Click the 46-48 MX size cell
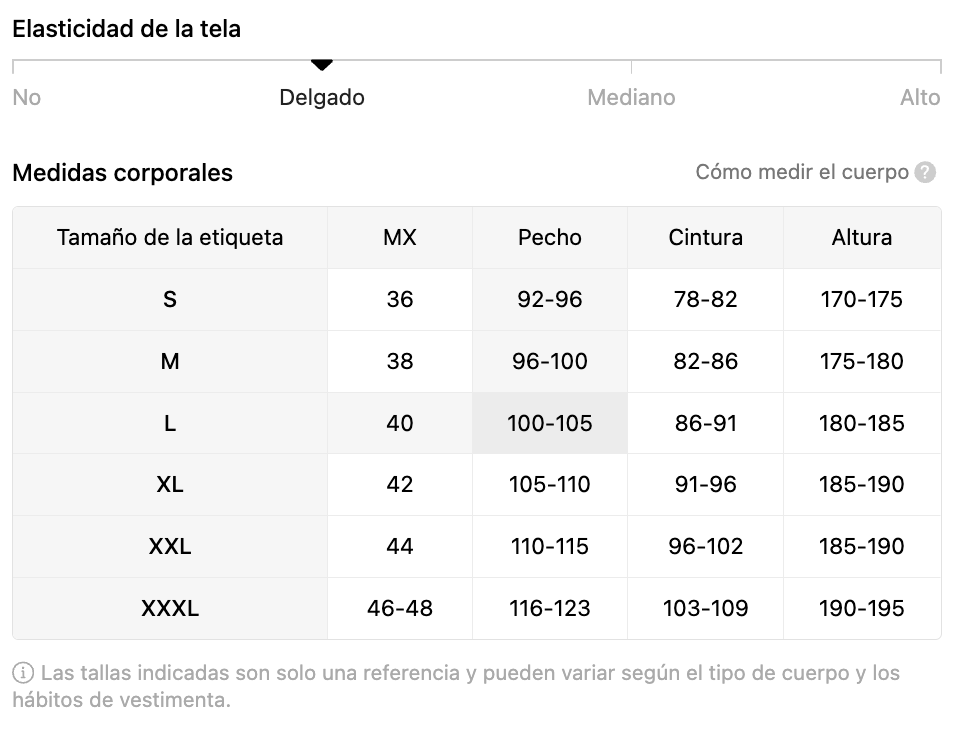This screenshot has height=742, width=960. point(400,608)
